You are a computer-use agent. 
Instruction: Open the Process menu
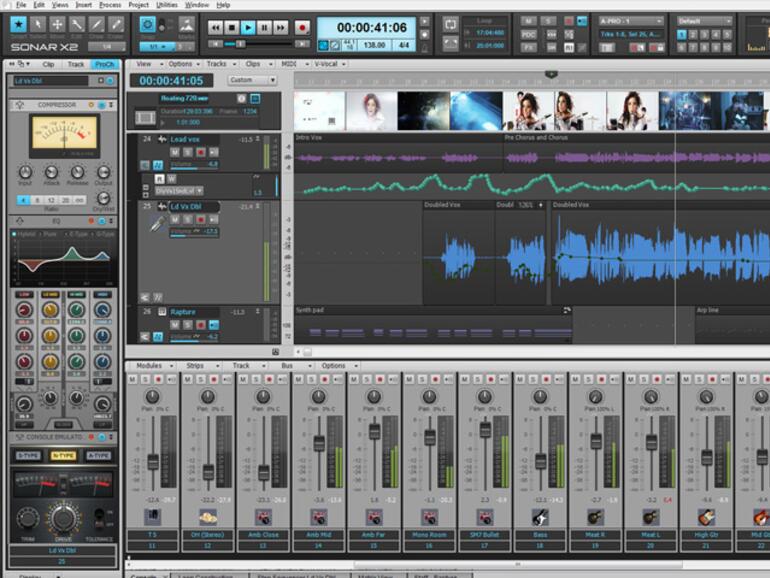[x=110, y=5]
